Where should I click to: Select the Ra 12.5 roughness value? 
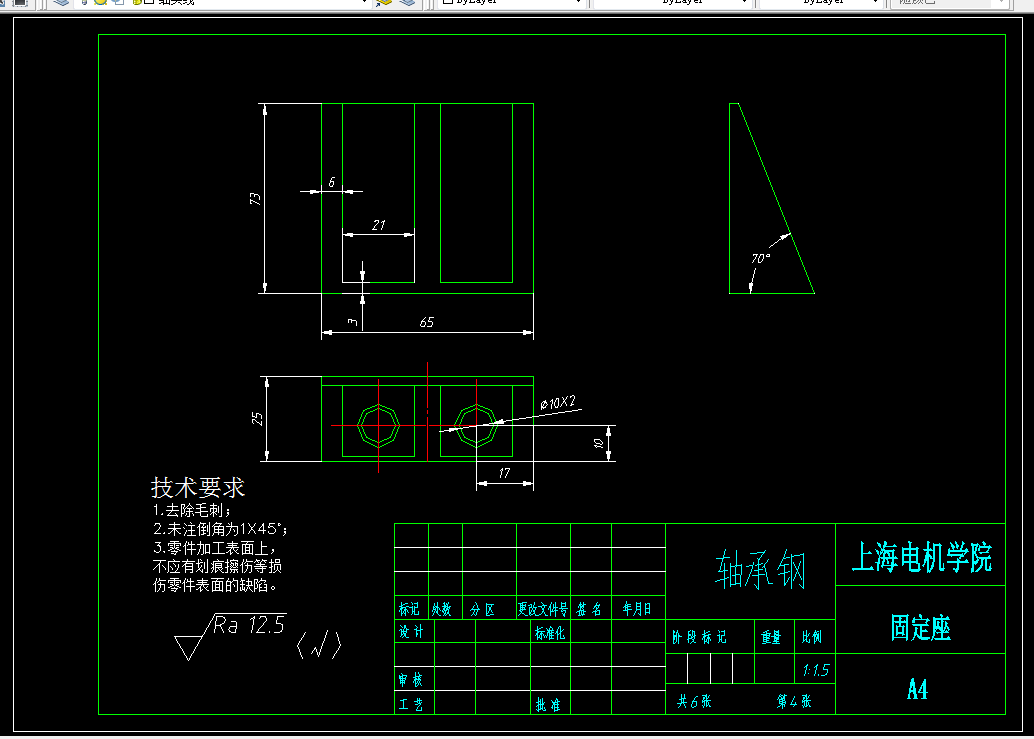(x=249, y=625)
